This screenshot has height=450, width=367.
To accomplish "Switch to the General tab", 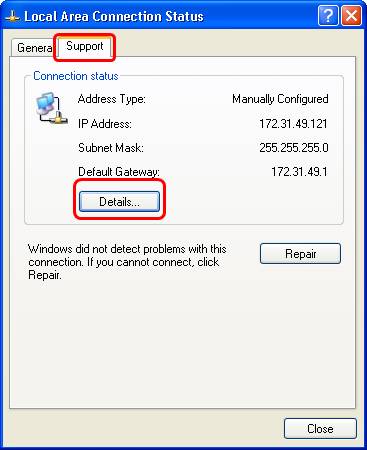I will [x=35, y=48].
